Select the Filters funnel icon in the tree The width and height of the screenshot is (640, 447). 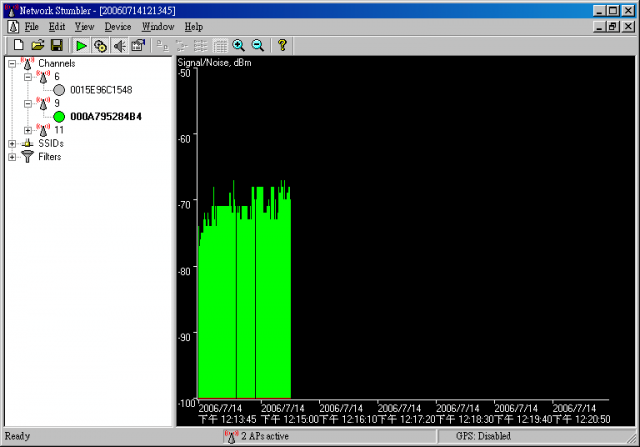tap(27, 157)
